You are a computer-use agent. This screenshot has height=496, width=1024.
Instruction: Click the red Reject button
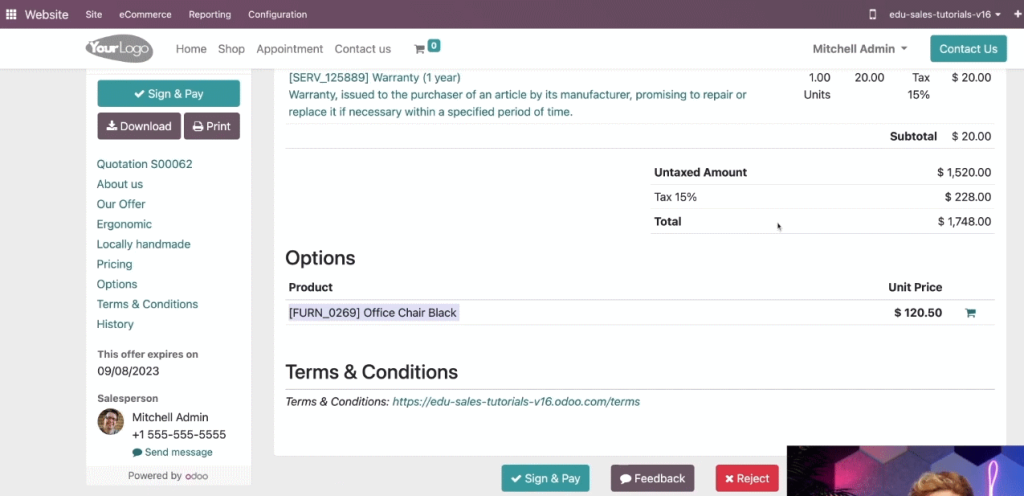coord(747,478)
